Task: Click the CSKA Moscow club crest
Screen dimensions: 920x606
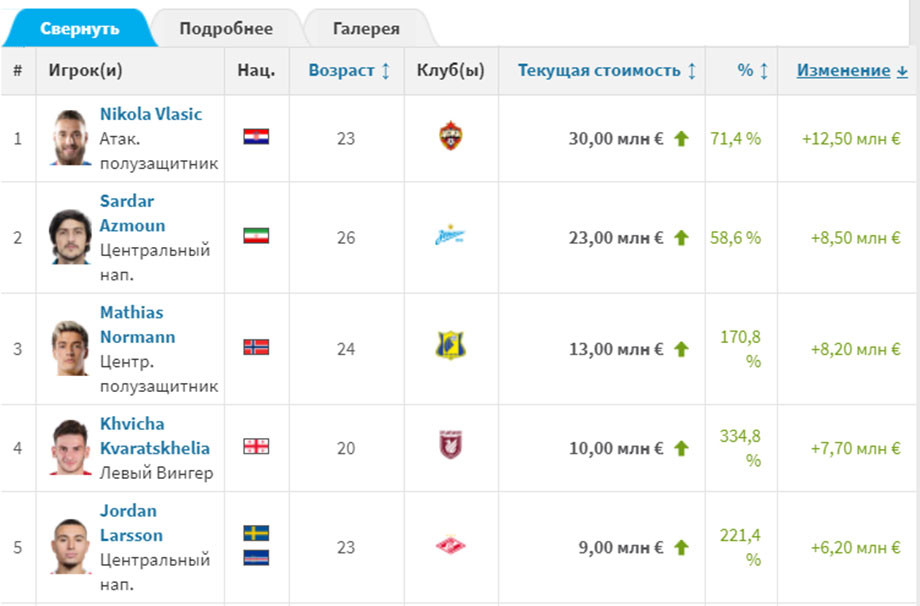Action: tap(451, 136)
